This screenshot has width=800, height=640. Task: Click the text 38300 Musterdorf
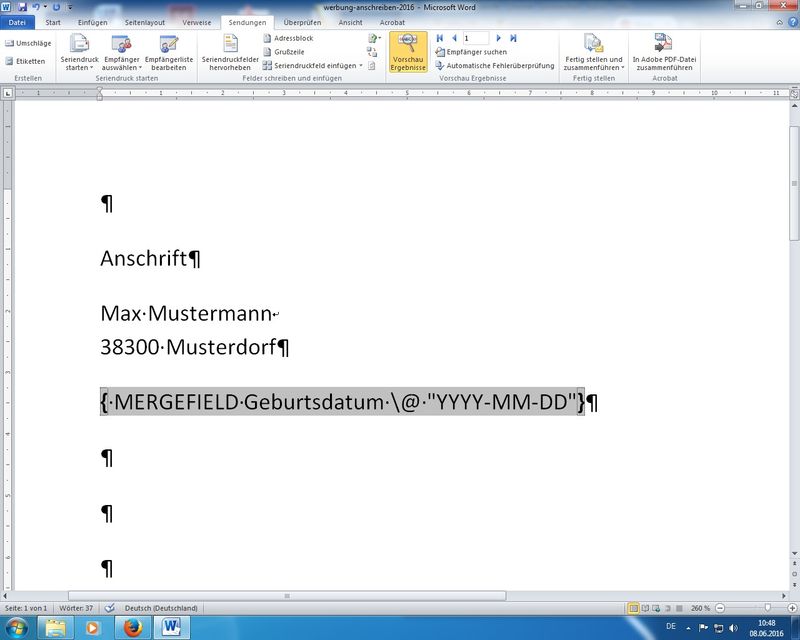(x=188, y=347)
